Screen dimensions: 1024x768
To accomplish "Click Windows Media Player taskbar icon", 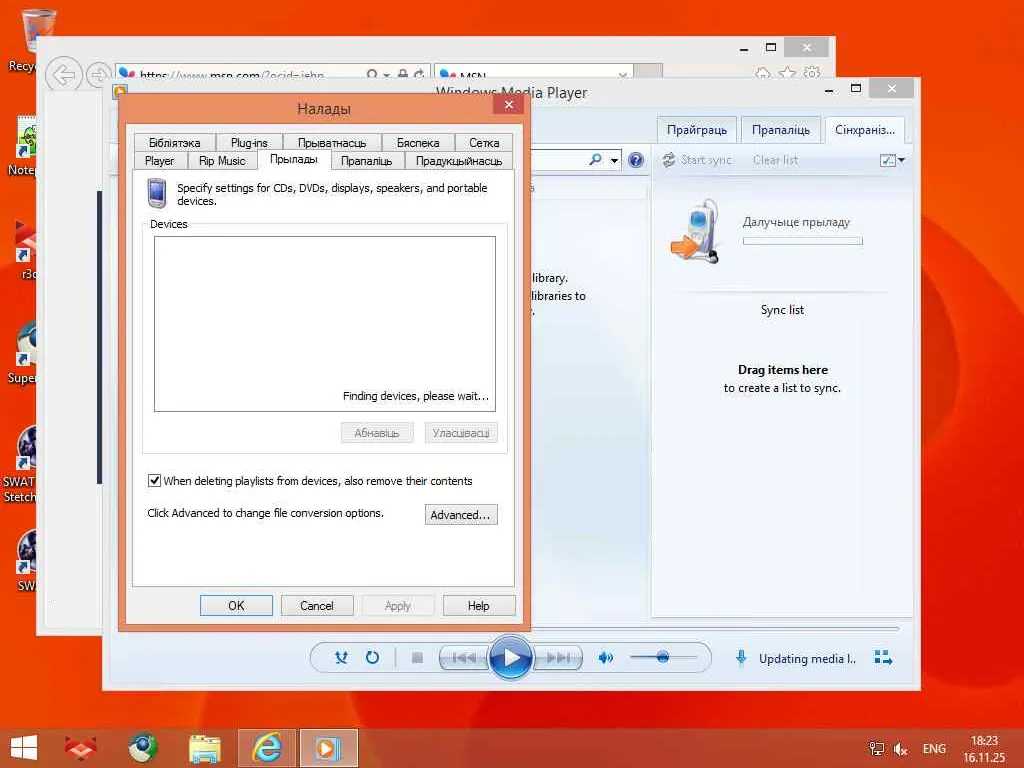I will [328, 748].
